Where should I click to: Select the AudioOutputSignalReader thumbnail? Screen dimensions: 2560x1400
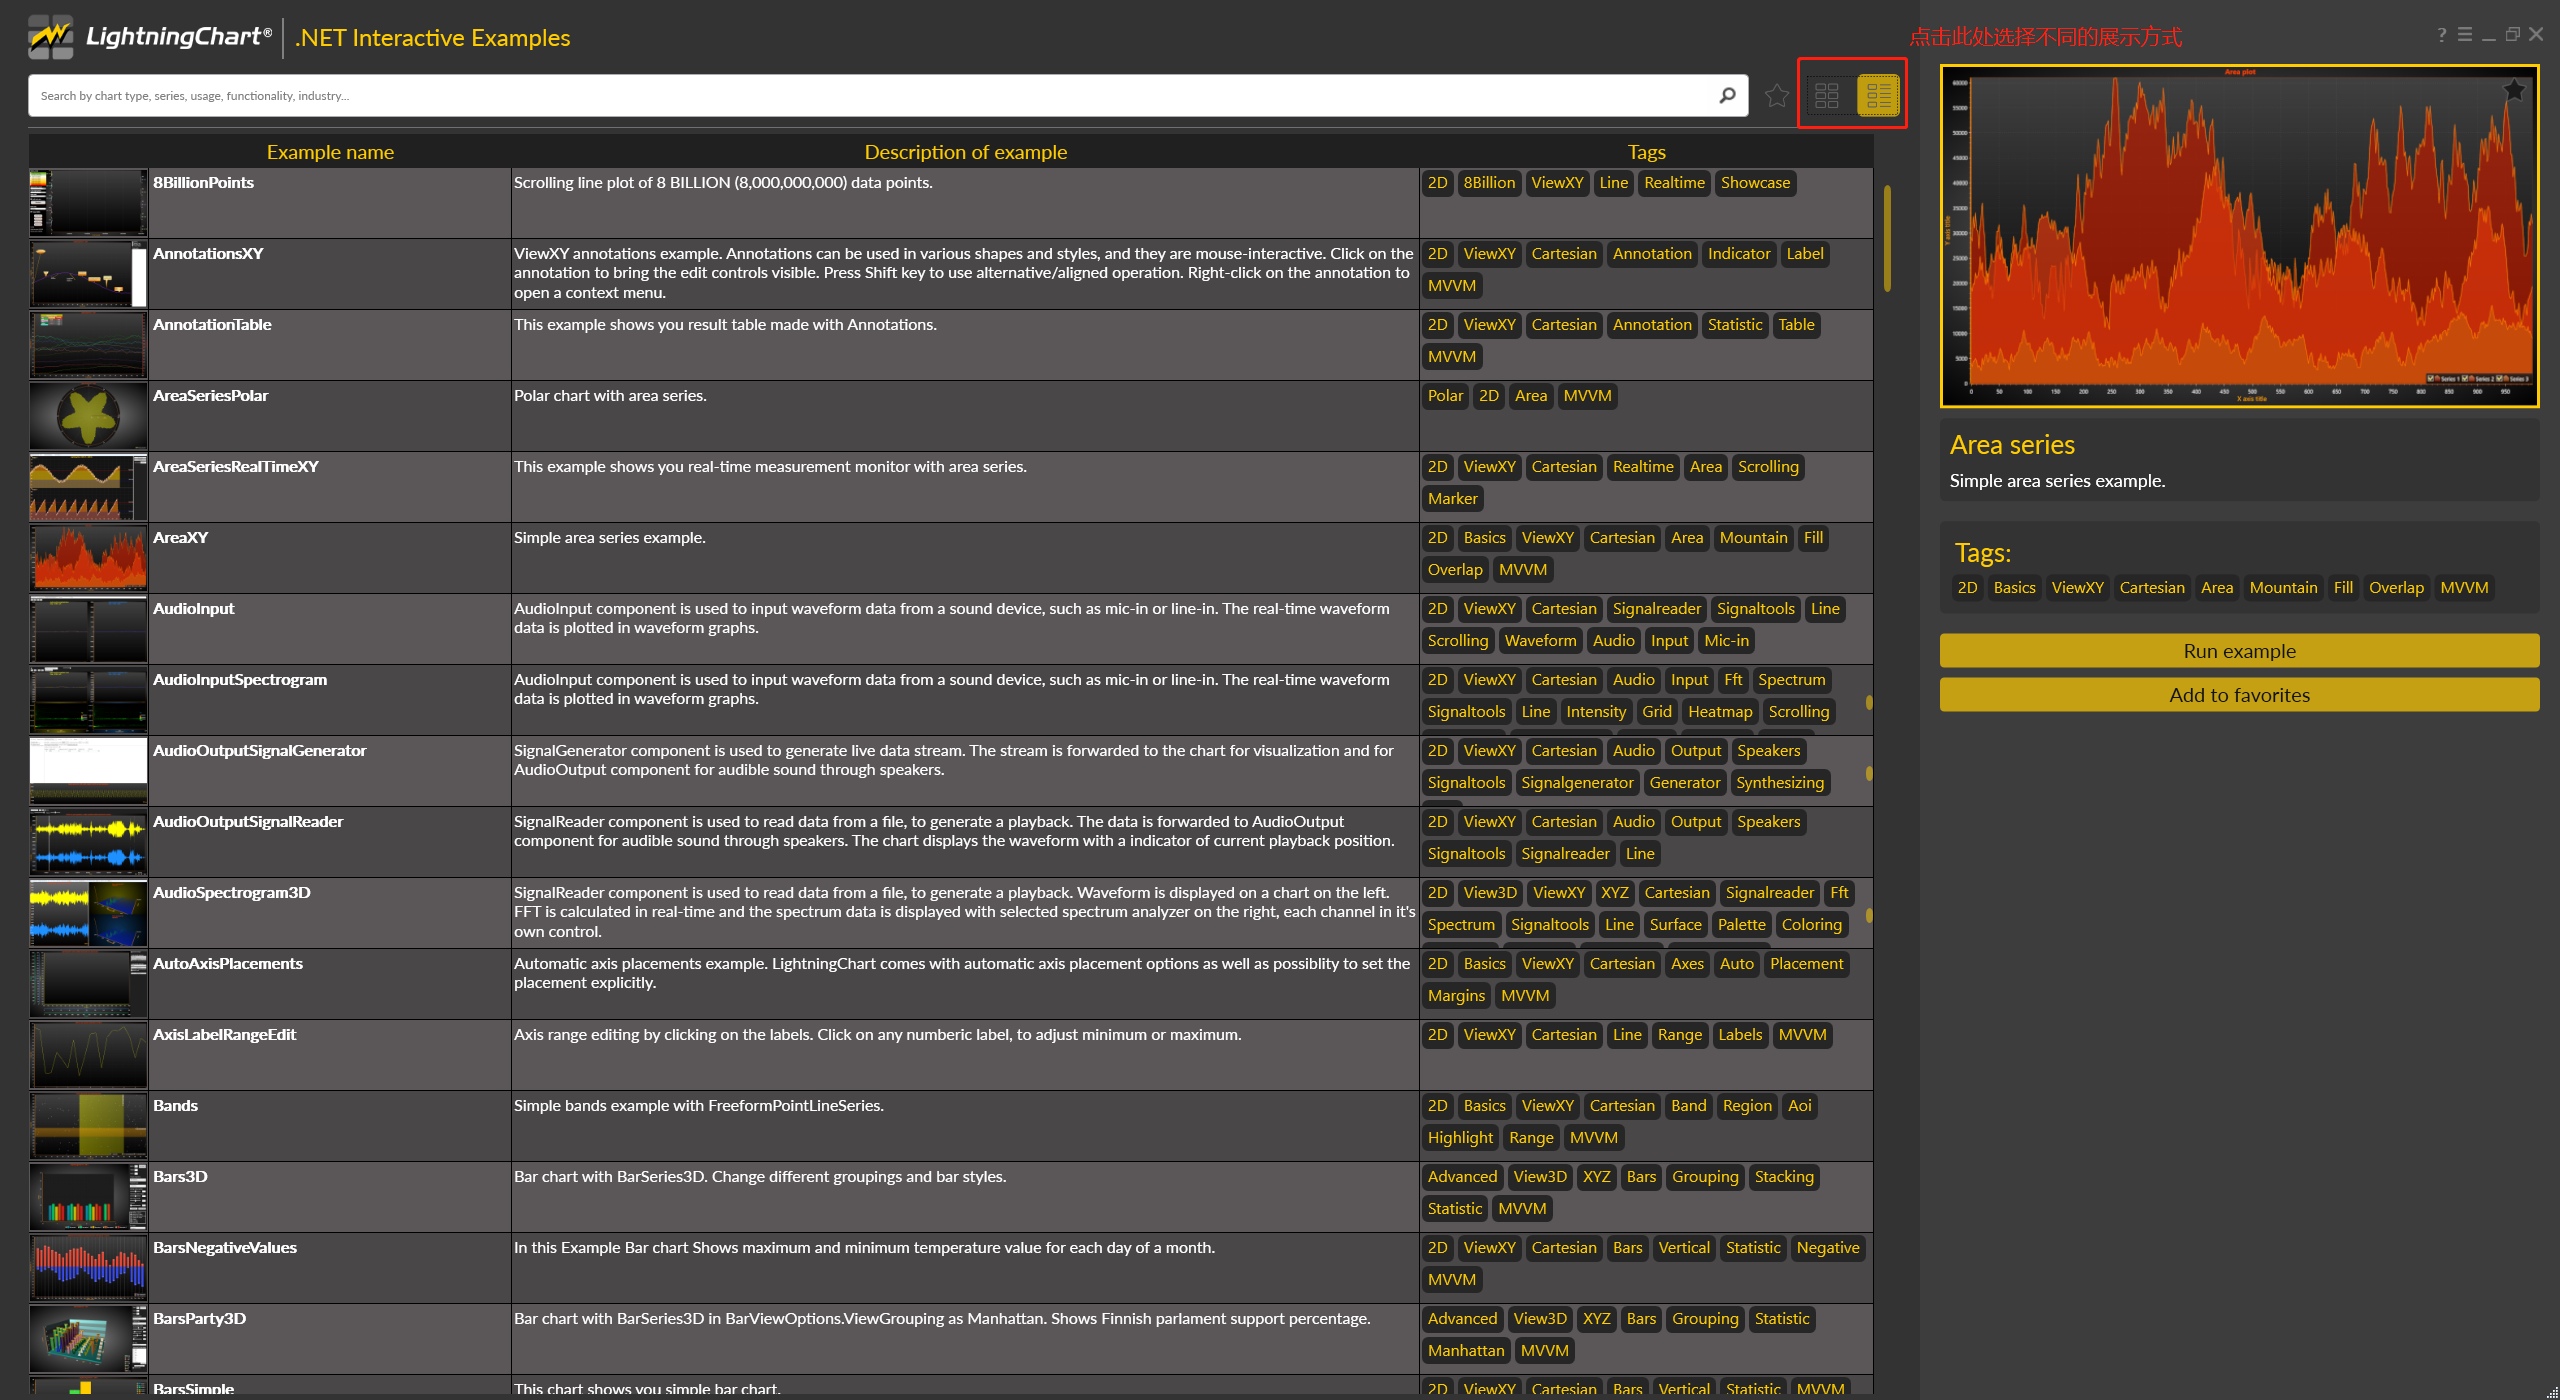point(88,842)
